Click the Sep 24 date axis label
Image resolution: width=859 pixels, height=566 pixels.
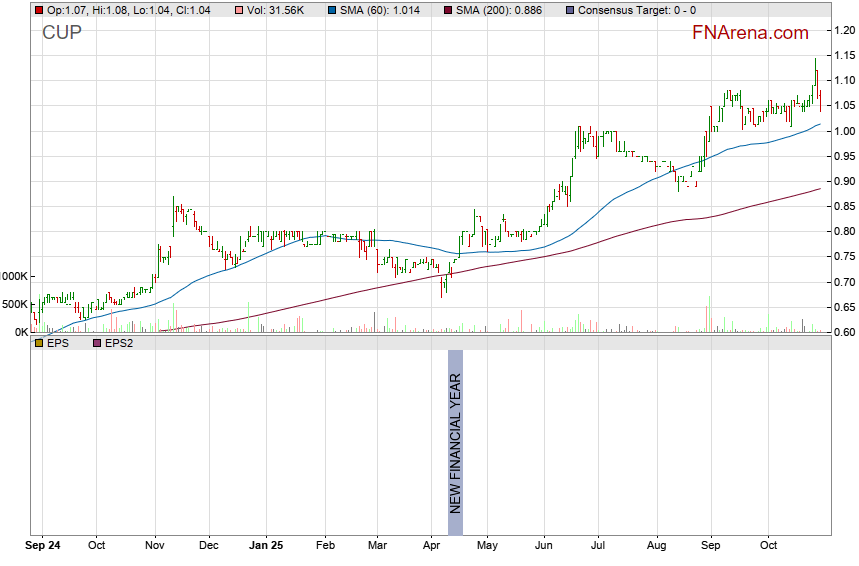tap(40, 546)
